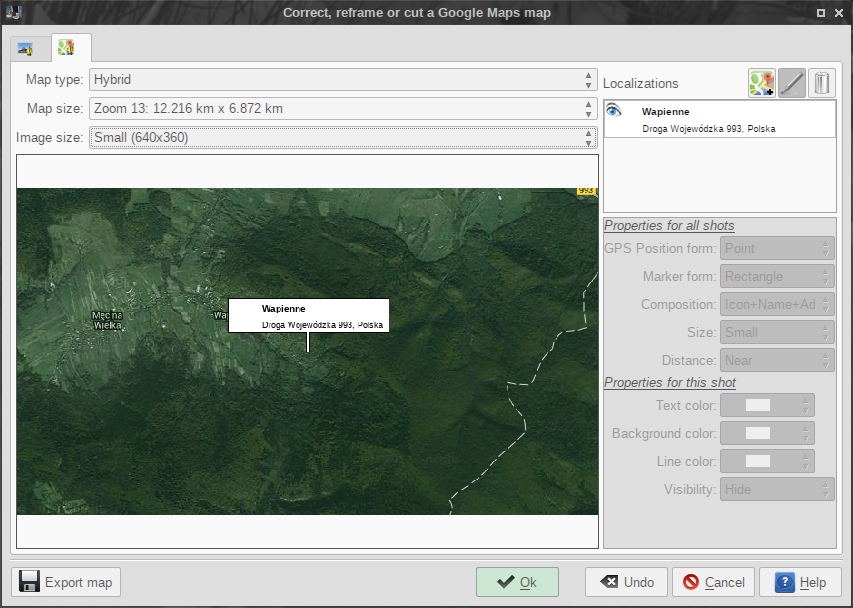Viewport: 853px width, 608px height.
Task: Open the Image size Small (640x360) dropdown
Action: coord(343,138)
